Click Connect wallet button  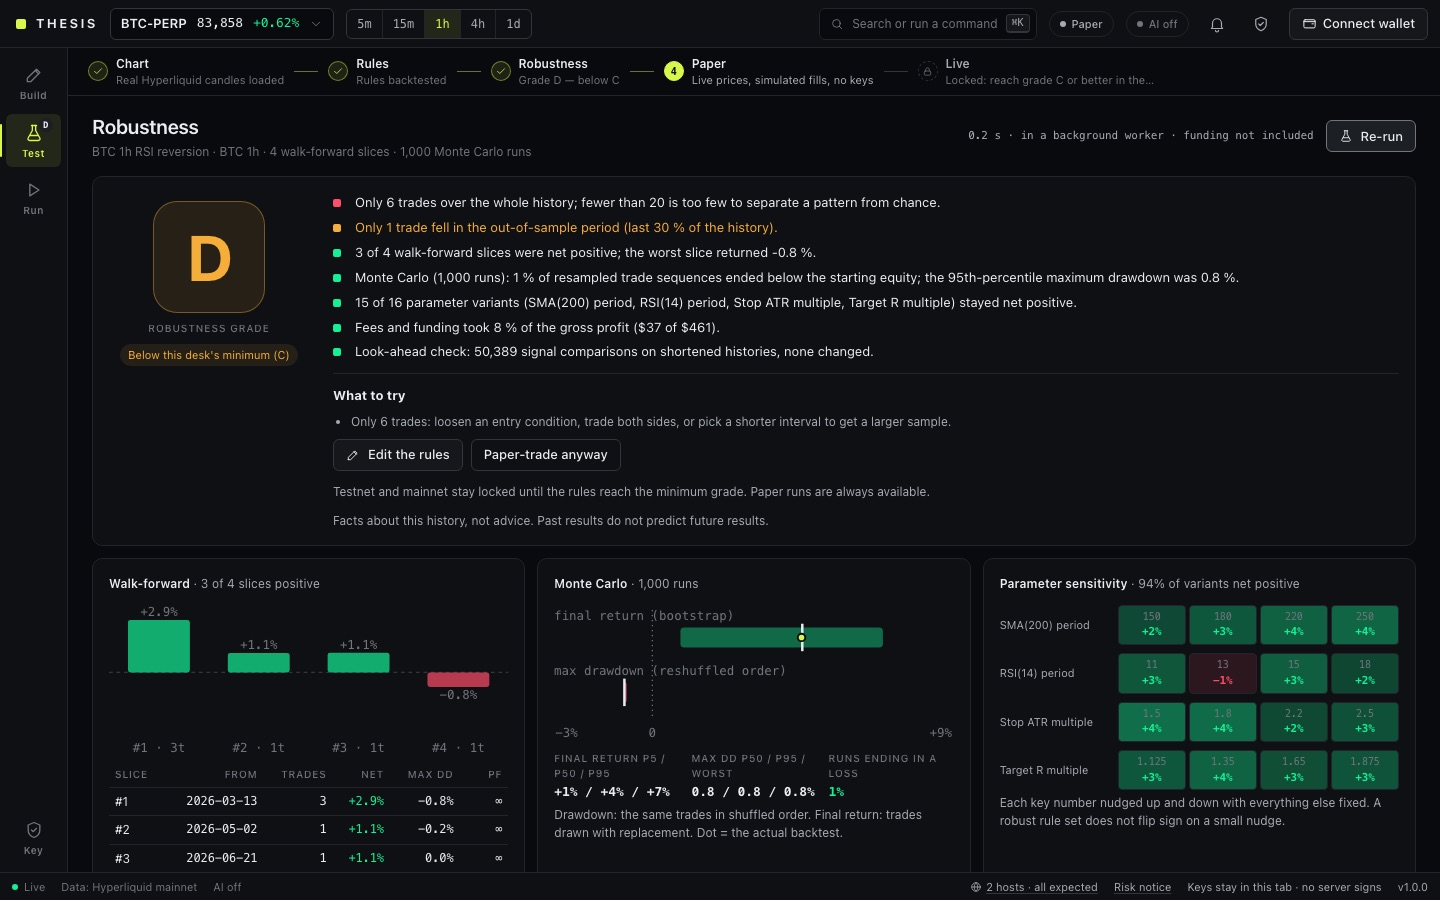point(1358,24)
